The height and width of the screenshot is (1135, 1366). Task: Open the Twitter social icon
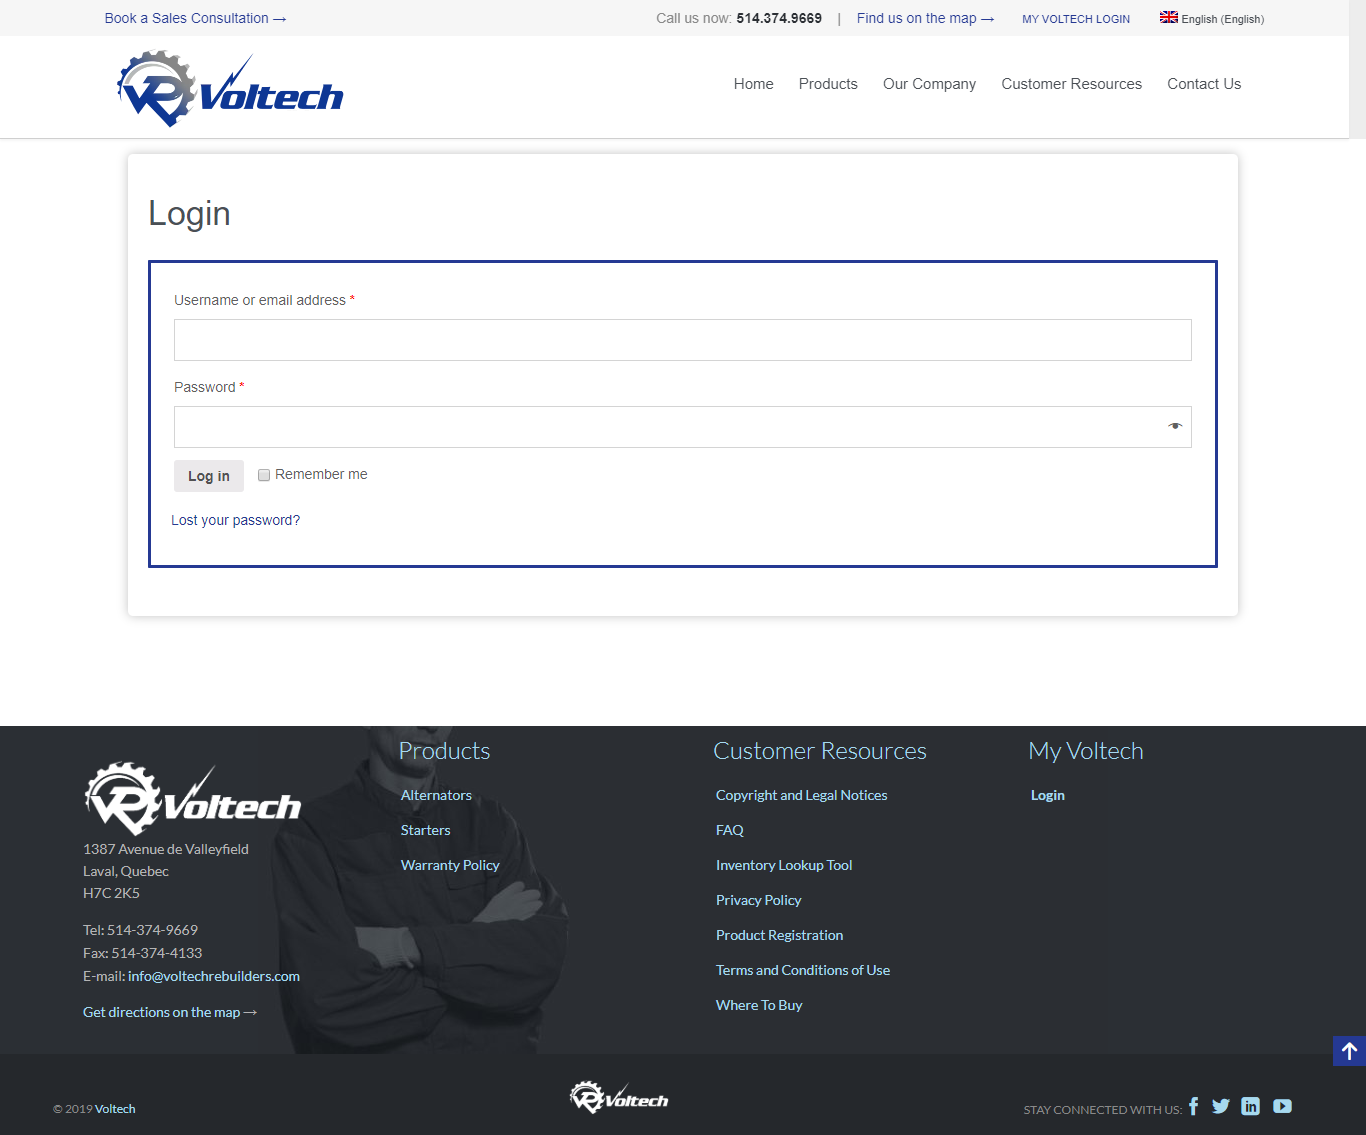[1220, 1106]
